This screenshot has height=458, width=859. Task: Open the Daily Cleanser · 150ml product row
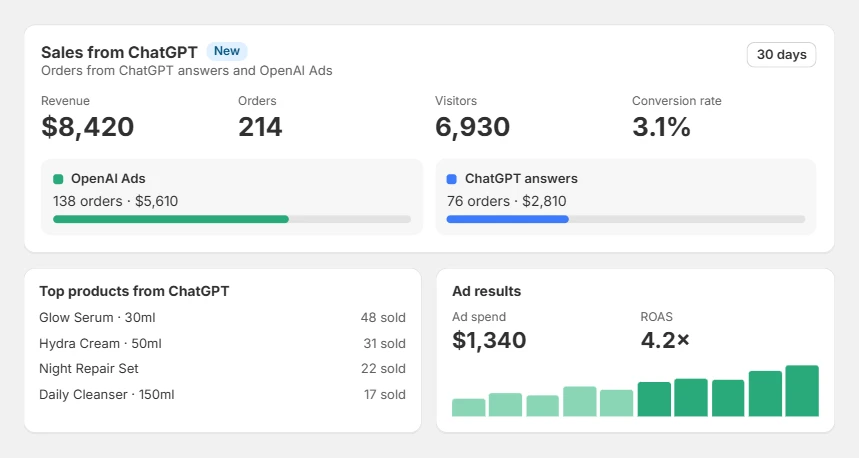[222, 394]
